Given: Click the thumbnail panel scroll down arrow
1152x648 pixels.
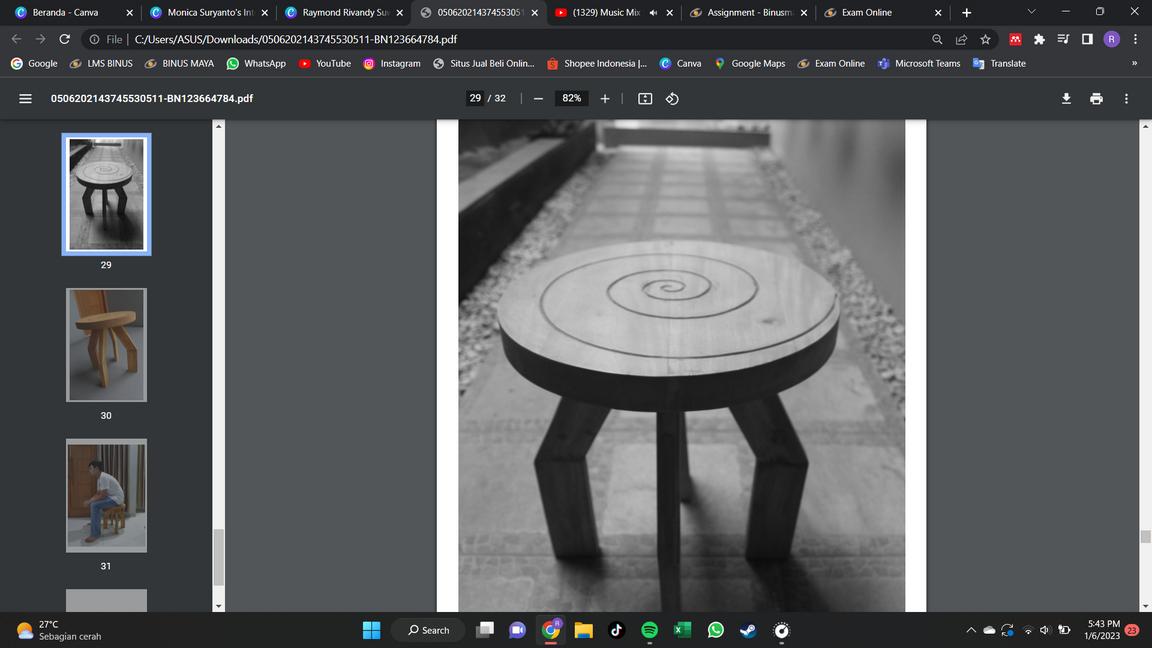Looking at the screenshot, I should click(x=218, y=606).
